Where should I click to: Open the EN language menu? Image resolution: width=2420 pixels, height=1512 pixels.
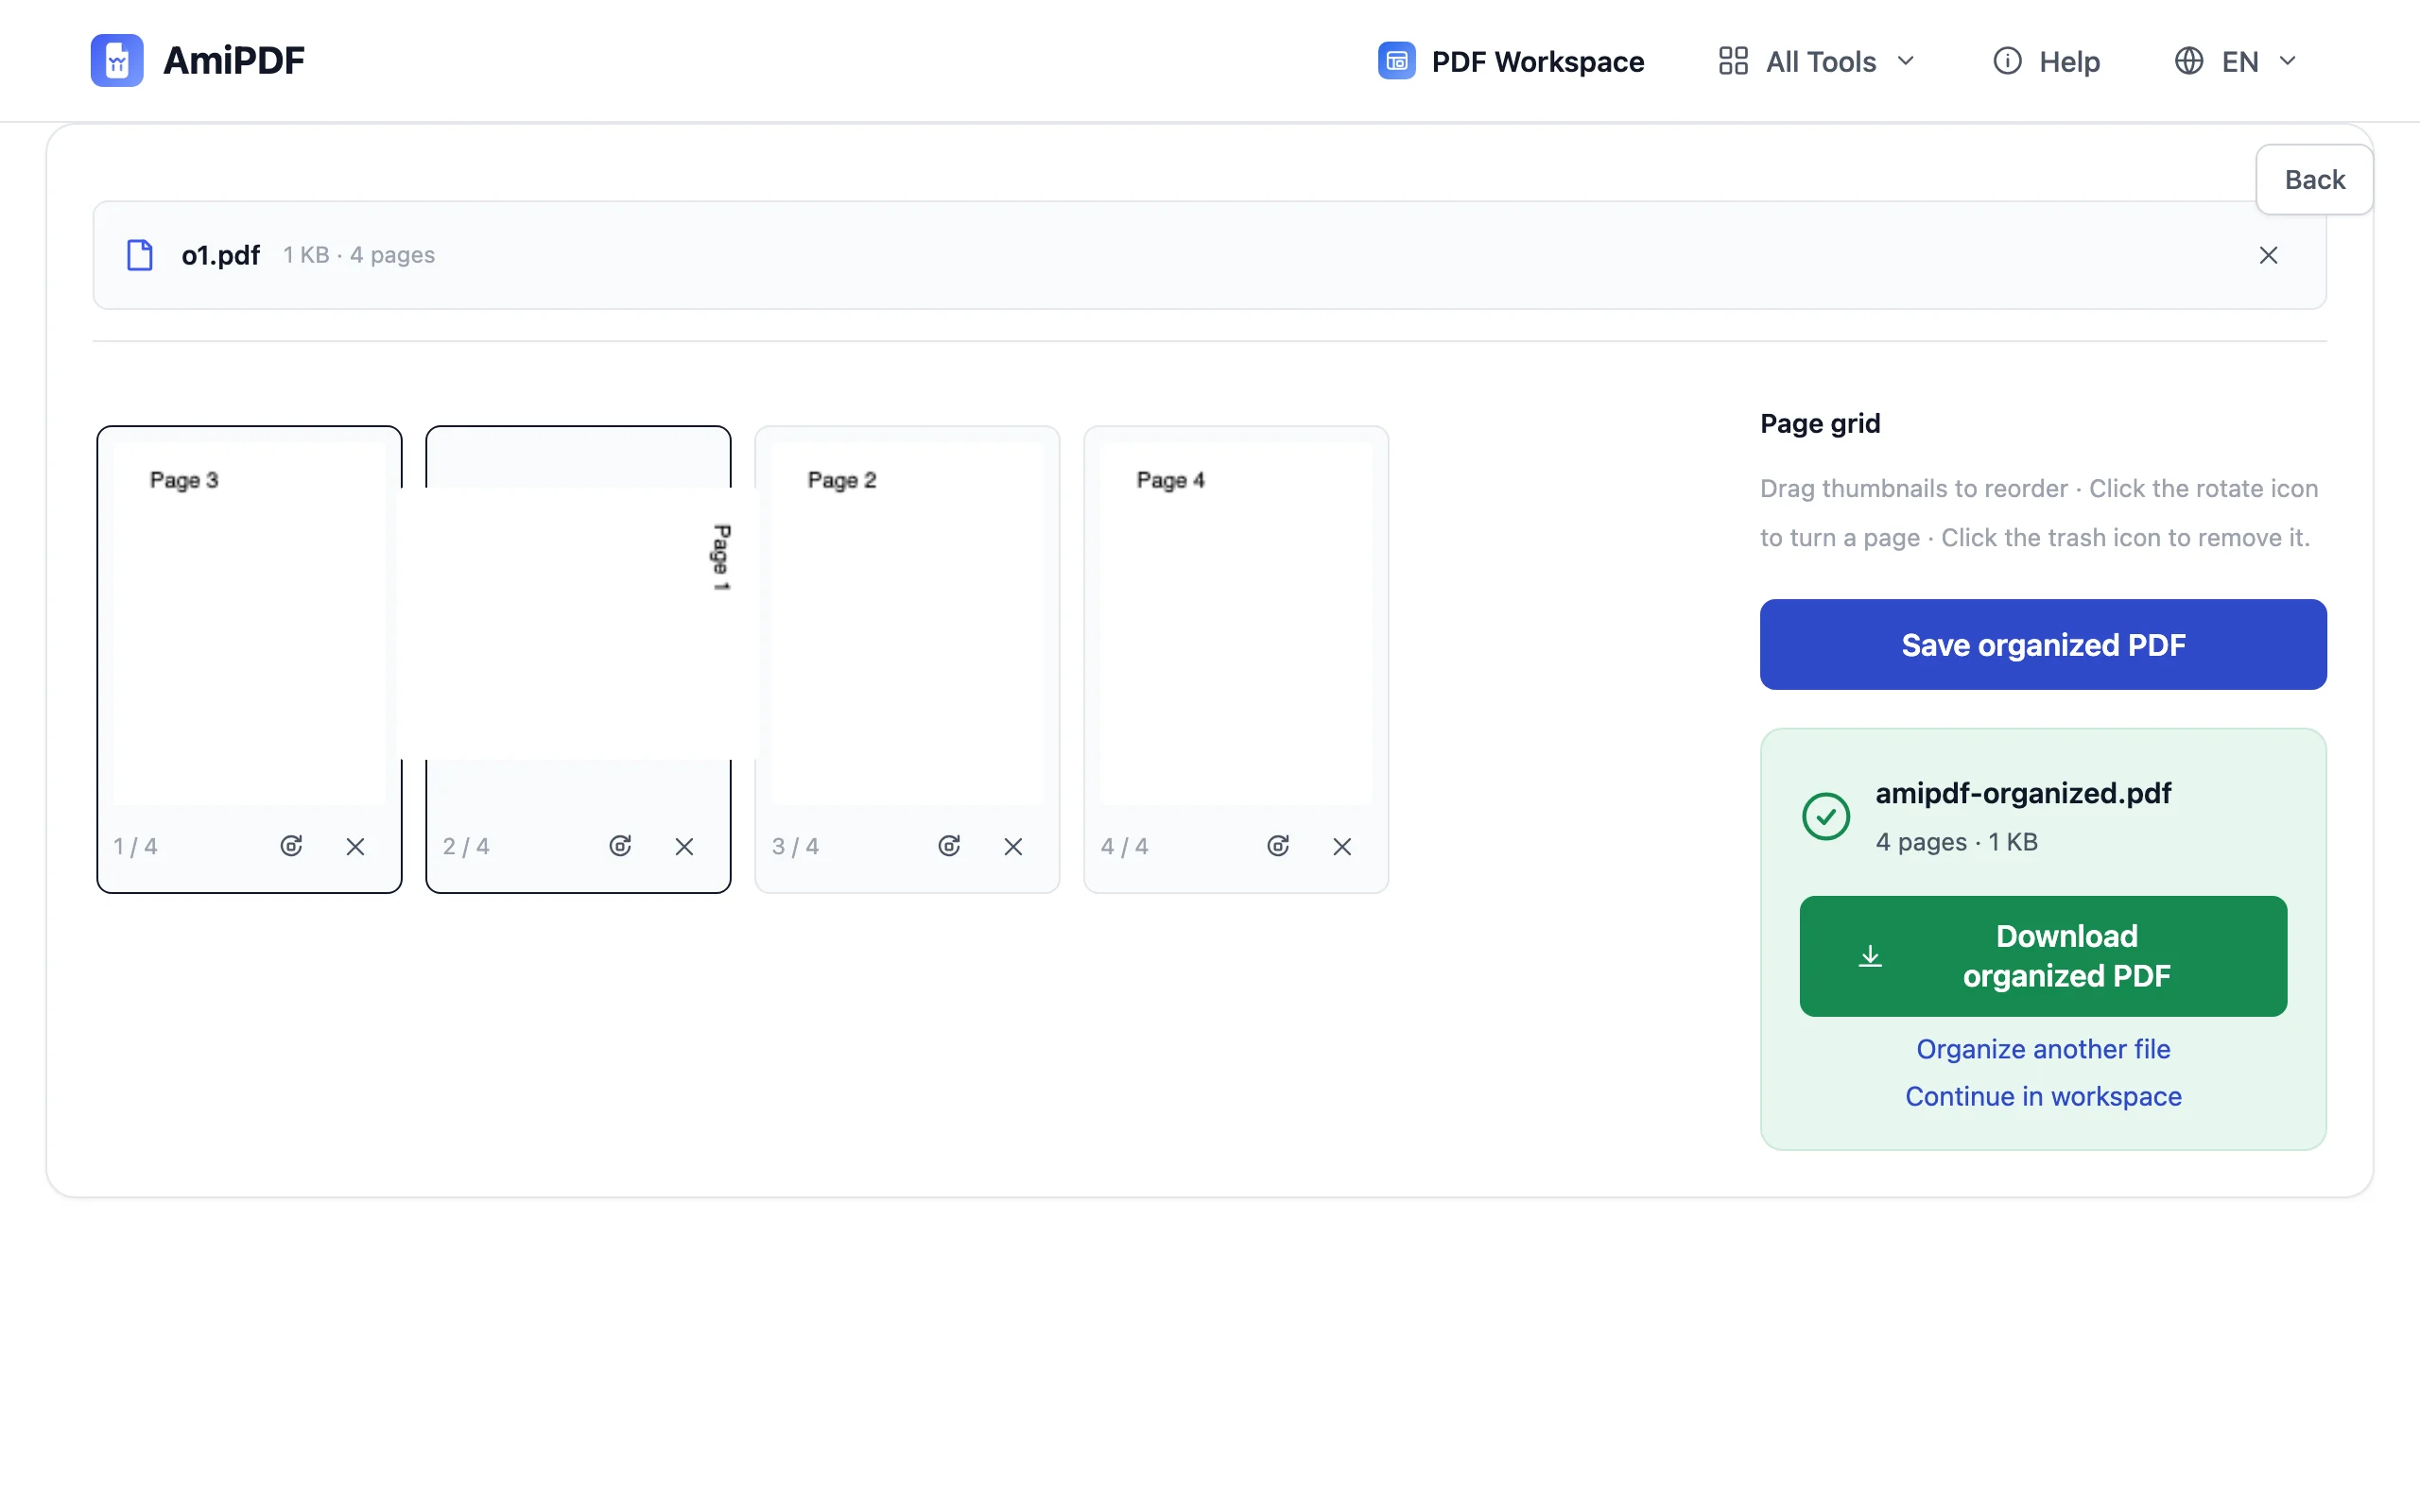point(2236,61)
